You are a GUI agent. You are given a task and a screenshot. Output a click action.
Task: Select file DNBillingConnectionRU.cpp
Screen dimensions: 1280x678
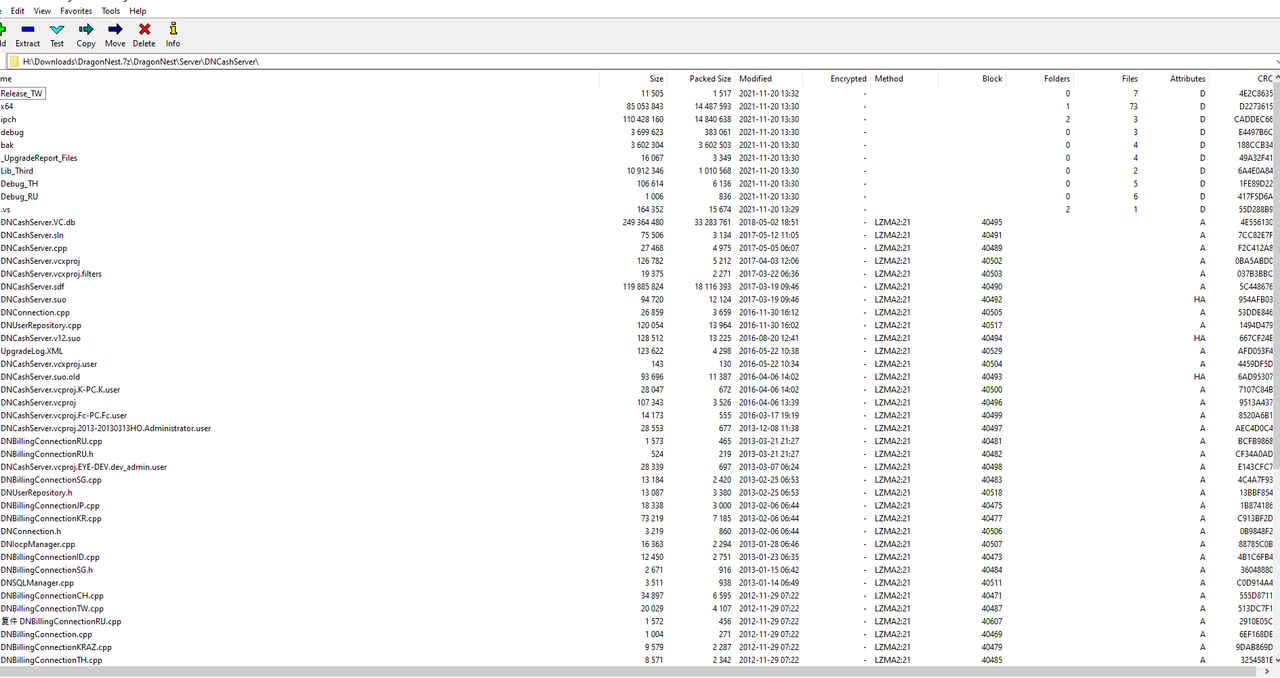coord(51,441)
